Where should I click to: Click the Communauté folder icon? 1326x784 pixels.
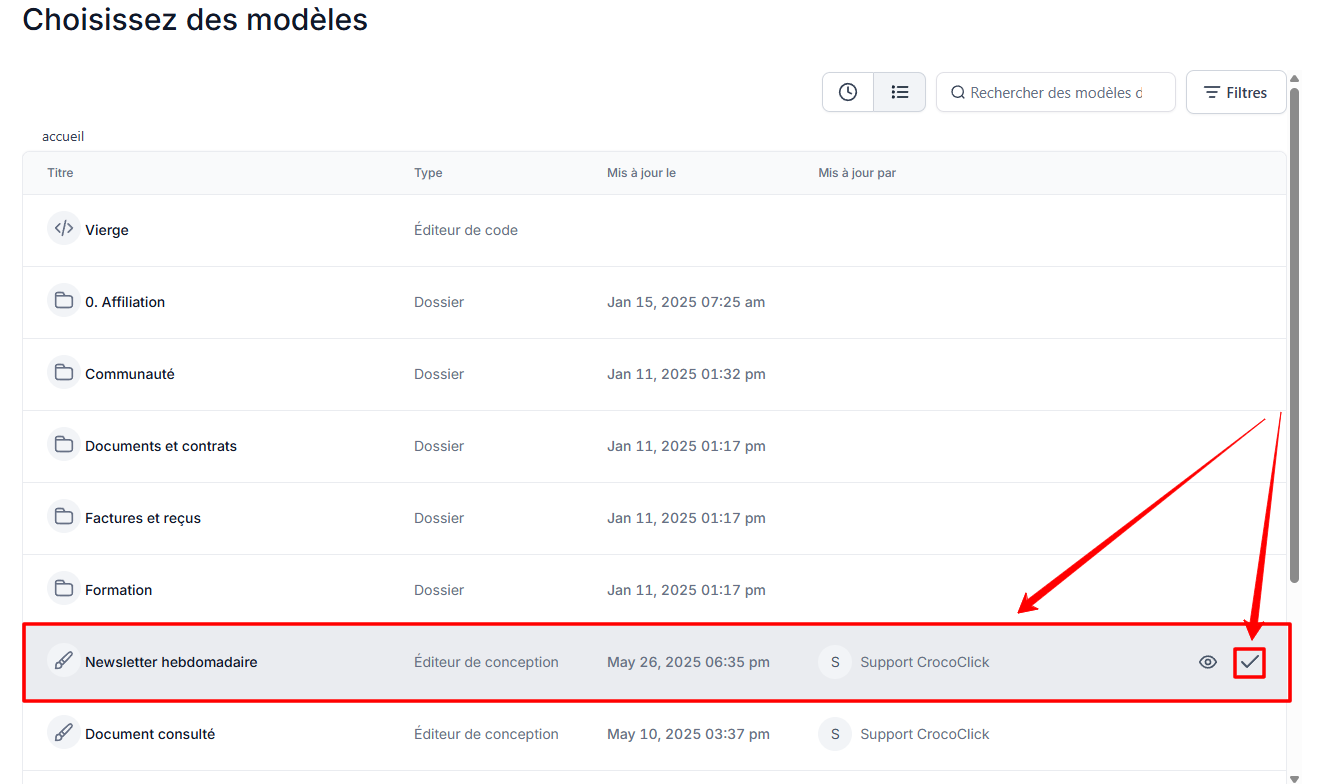click(64, 373)
